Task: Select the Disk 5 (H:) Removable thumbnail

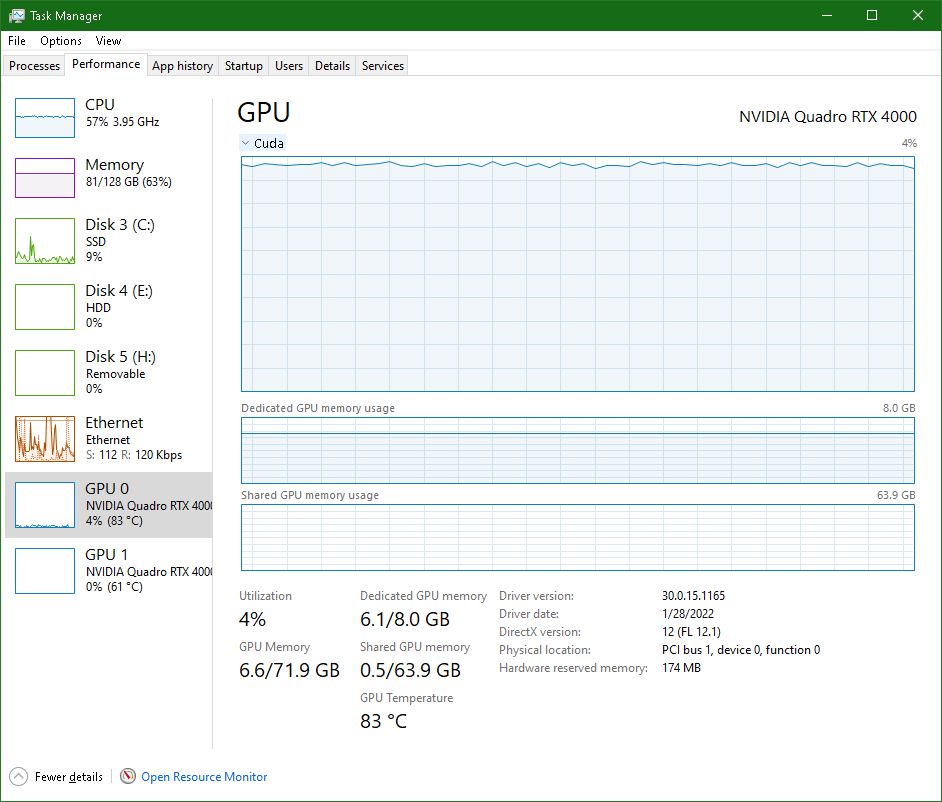Action: click(x=45, y=373)
